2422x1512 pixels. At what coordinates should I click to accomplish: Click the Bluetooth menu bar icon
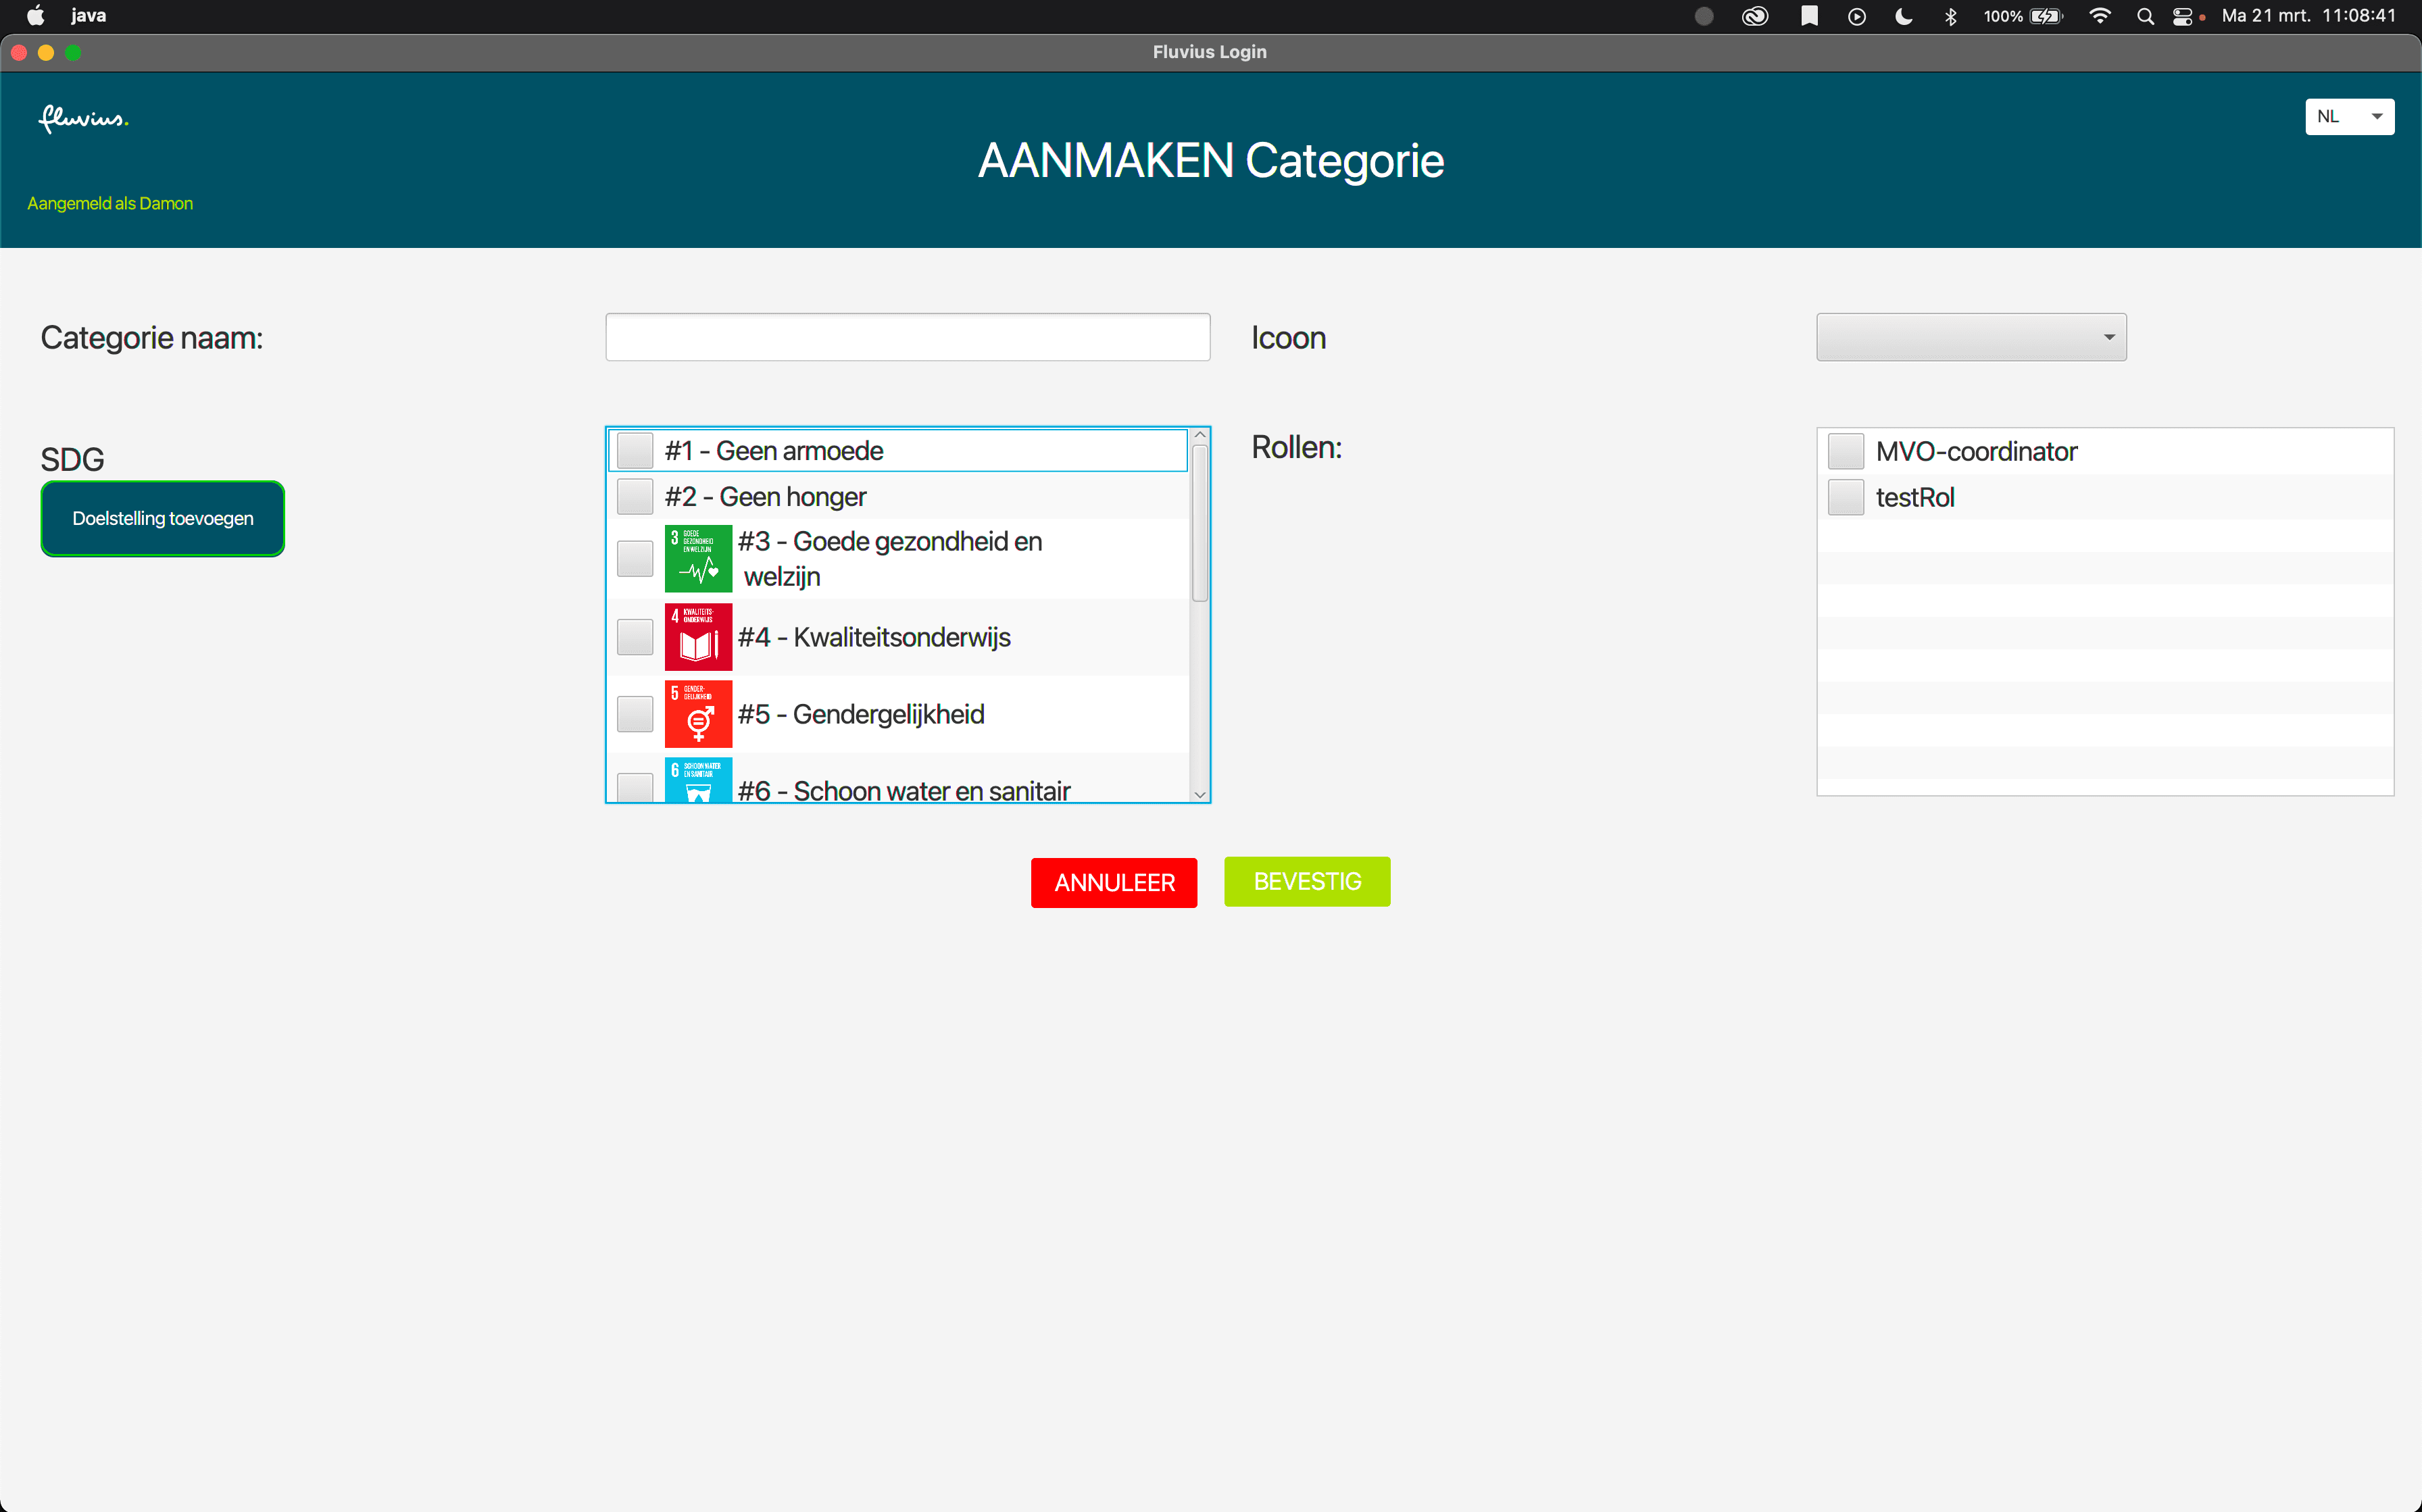point(1950,16)
